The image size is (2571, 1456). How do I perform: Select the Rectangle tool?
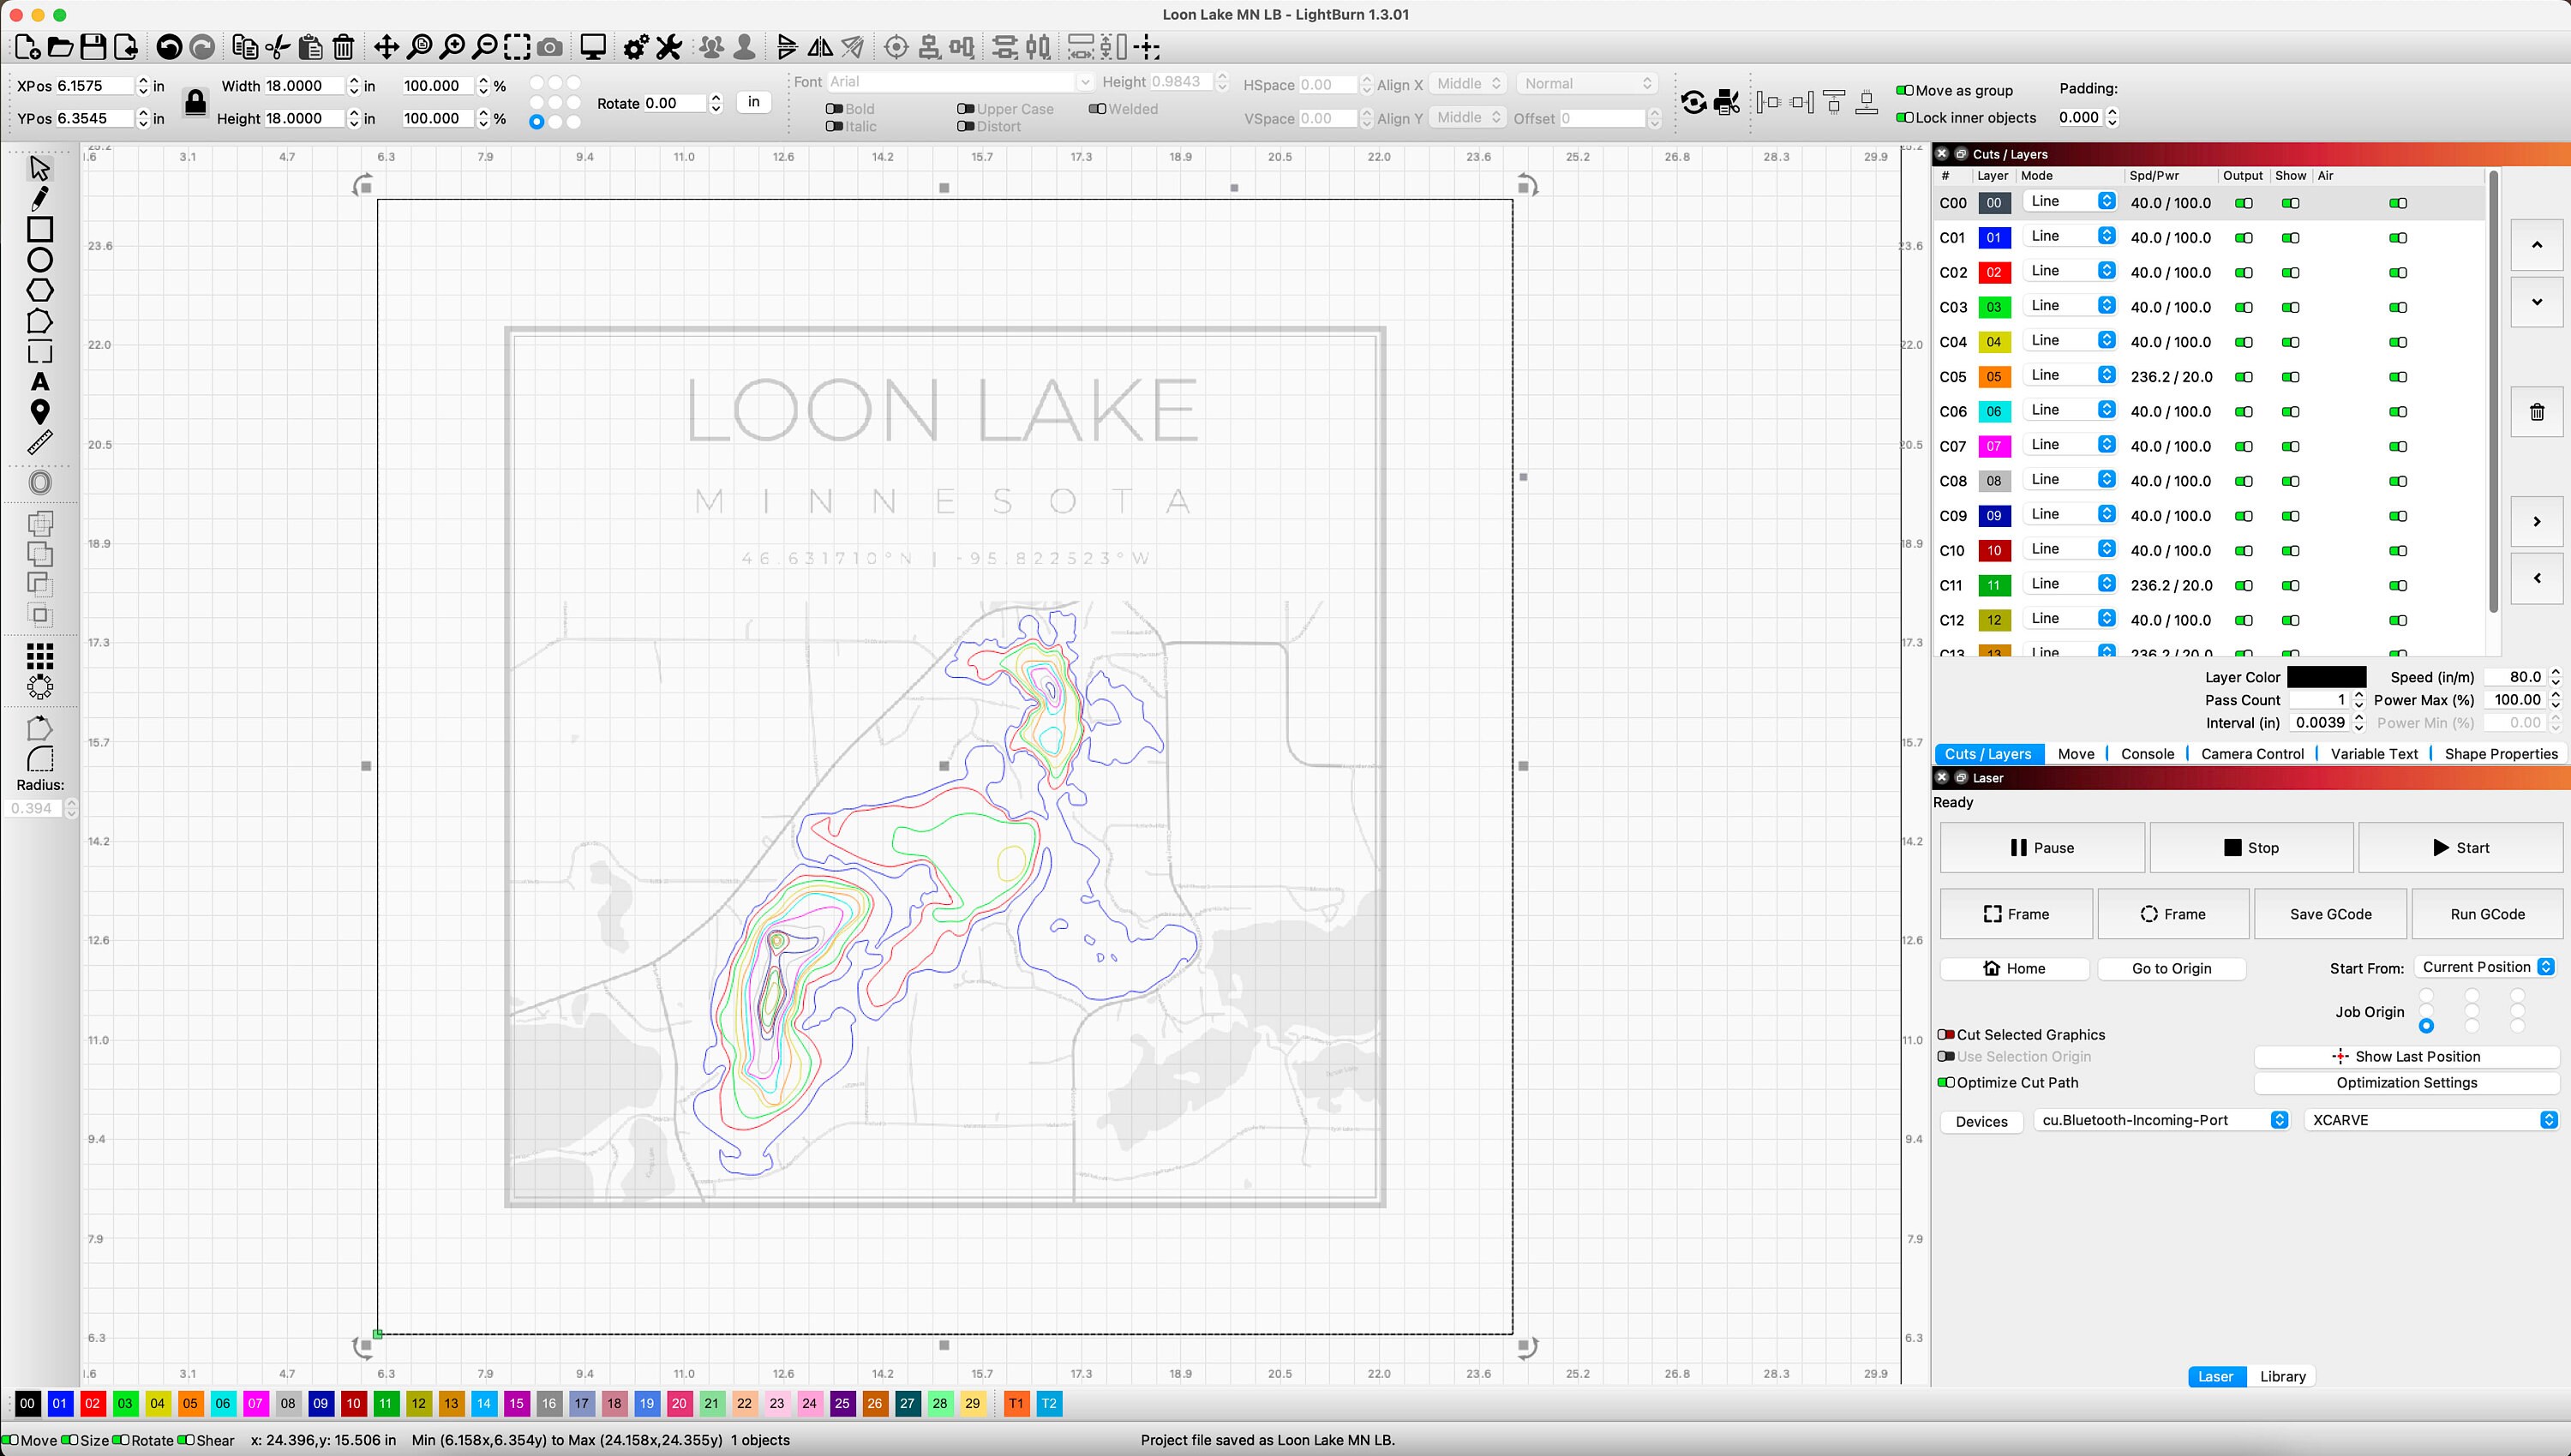[x=41, y=230]
